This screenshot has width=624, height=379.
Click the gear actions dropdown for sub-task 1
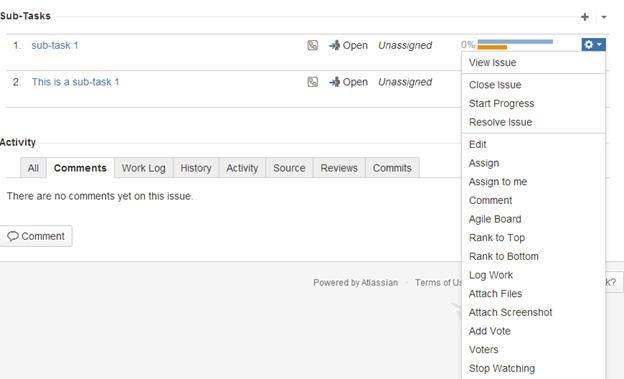[593, 45]
